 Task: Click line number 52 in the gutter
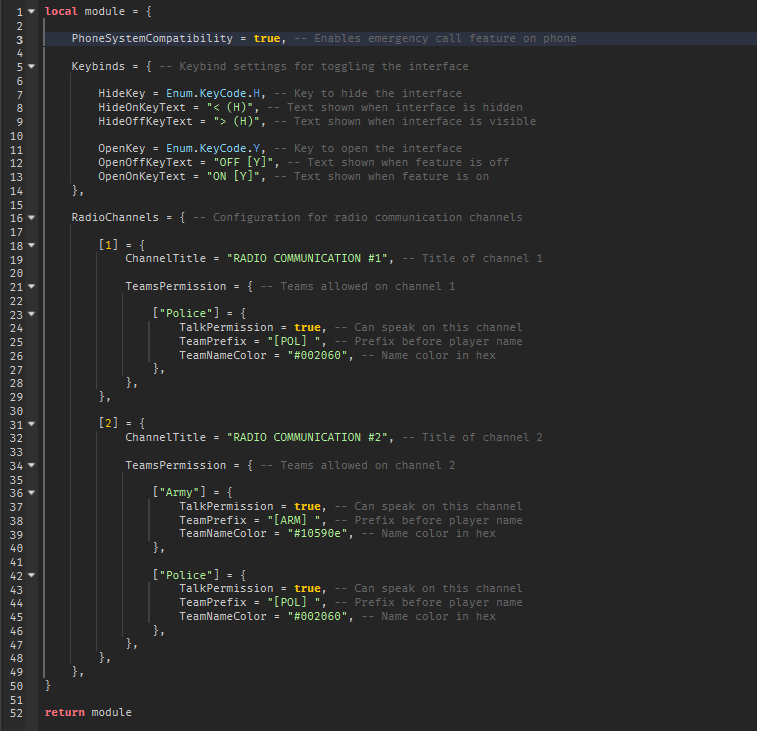pyautogui.click(x=17, y=712)
